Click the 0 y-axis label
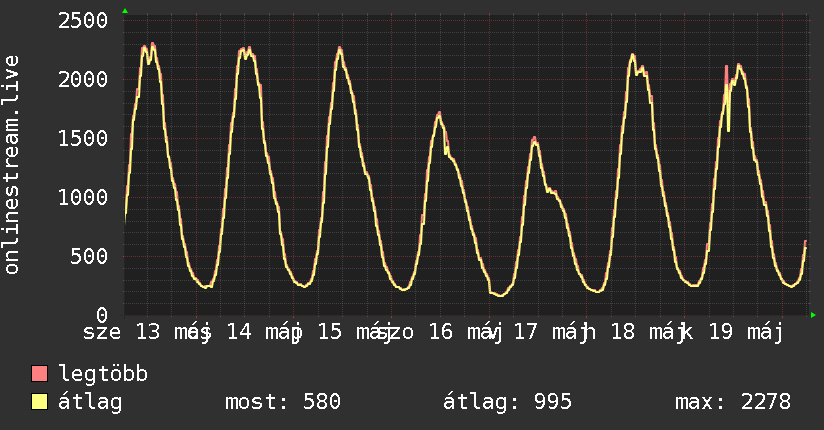 point(102,315)
